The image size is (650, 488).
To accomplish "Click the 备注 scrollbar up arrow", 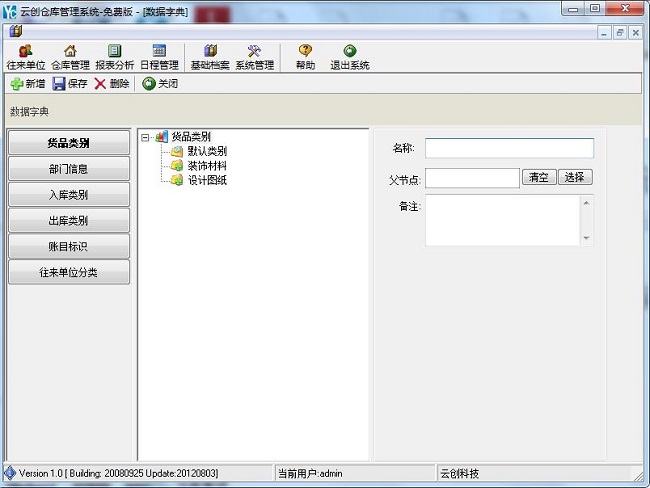I will (586, 203).
